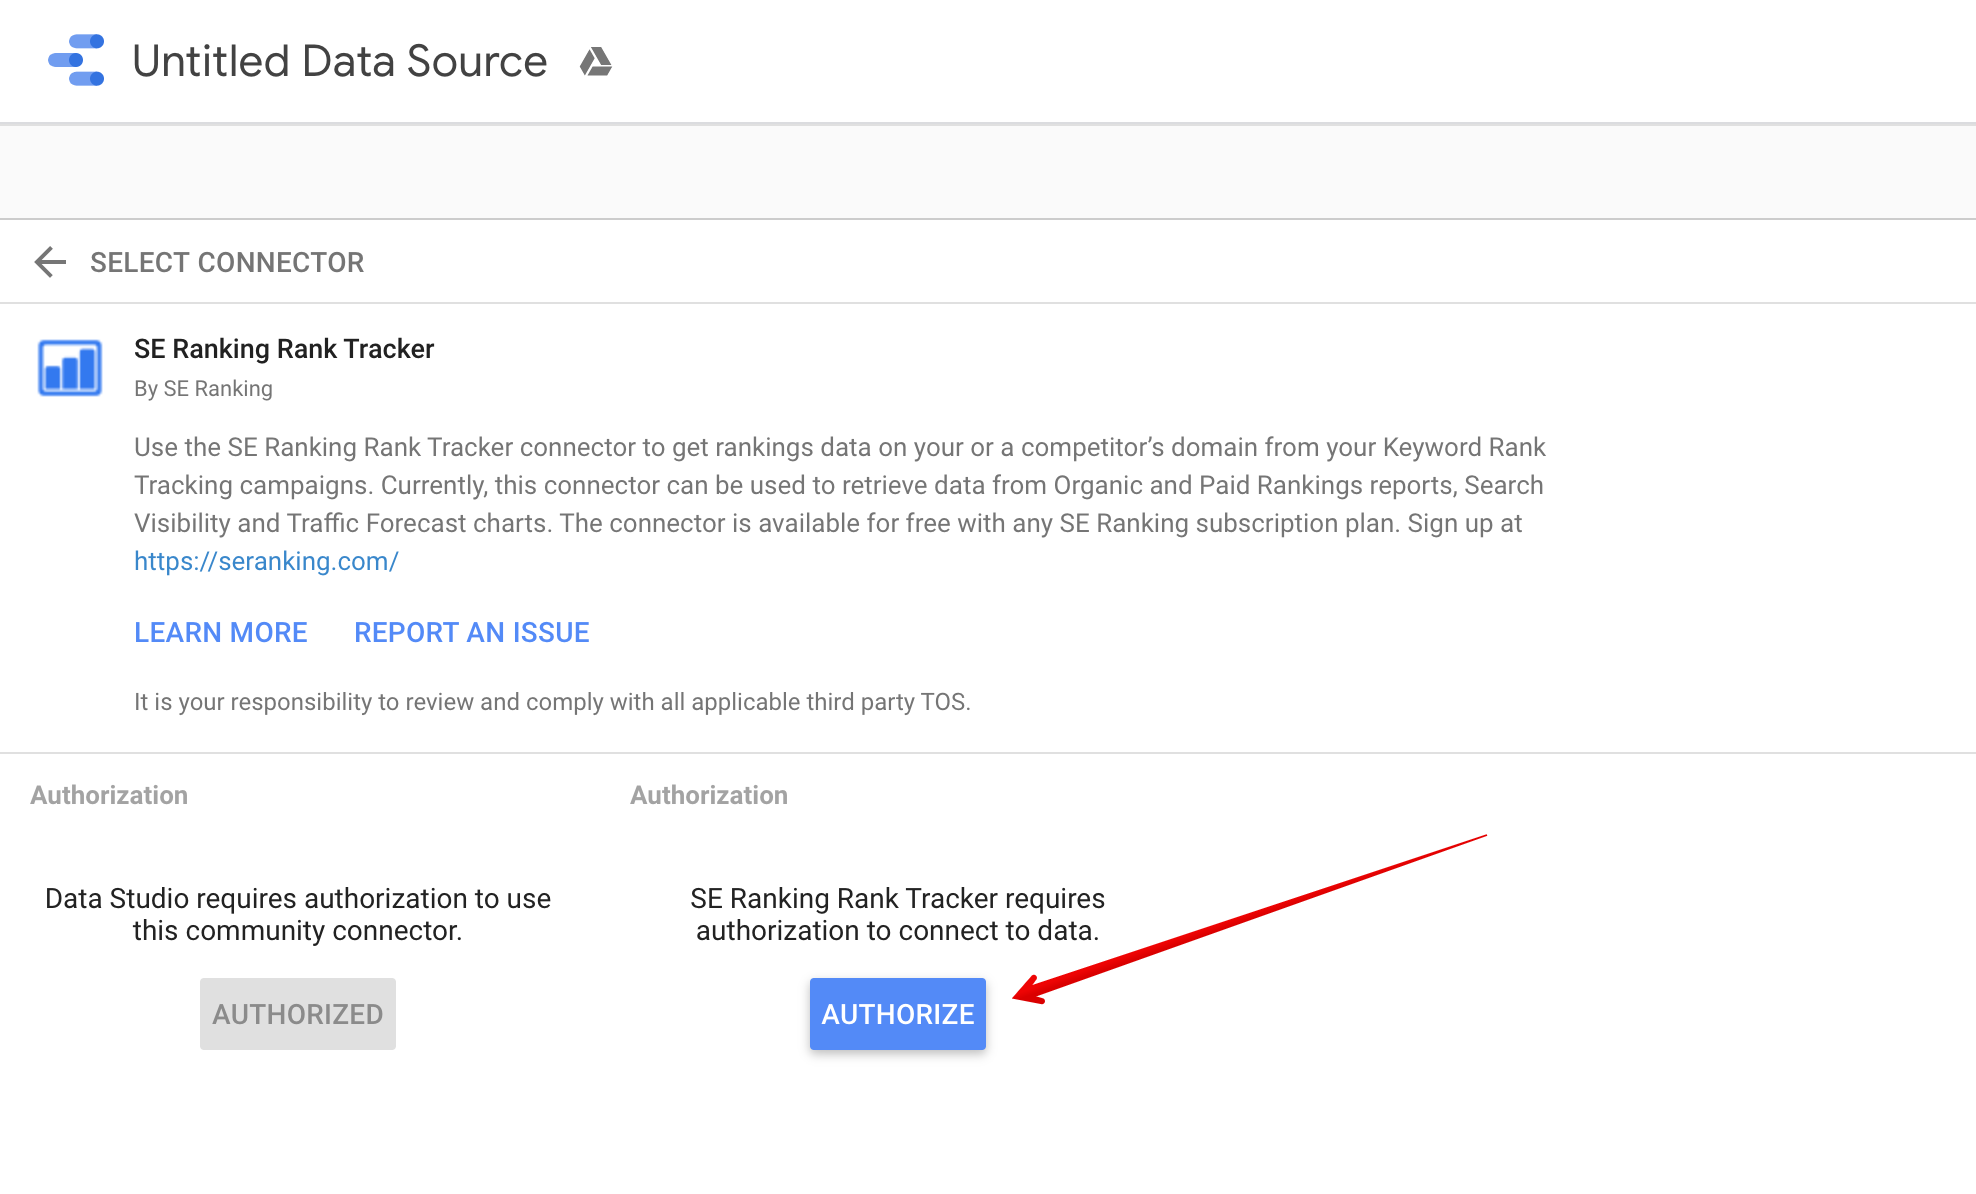Rename the Untitled Data Source title
The width and height of the screenshot is (1976, 1194).
340,61
